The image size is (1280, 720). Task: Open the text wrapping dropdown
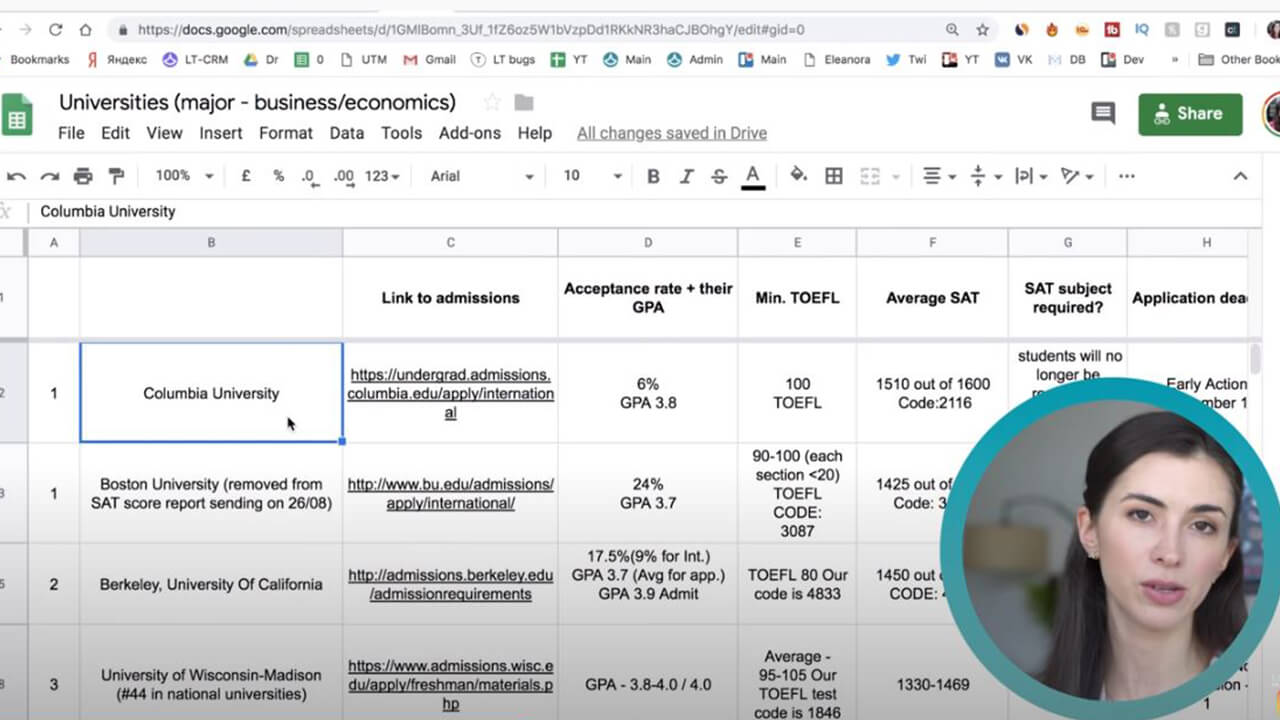pos(1030,176)
